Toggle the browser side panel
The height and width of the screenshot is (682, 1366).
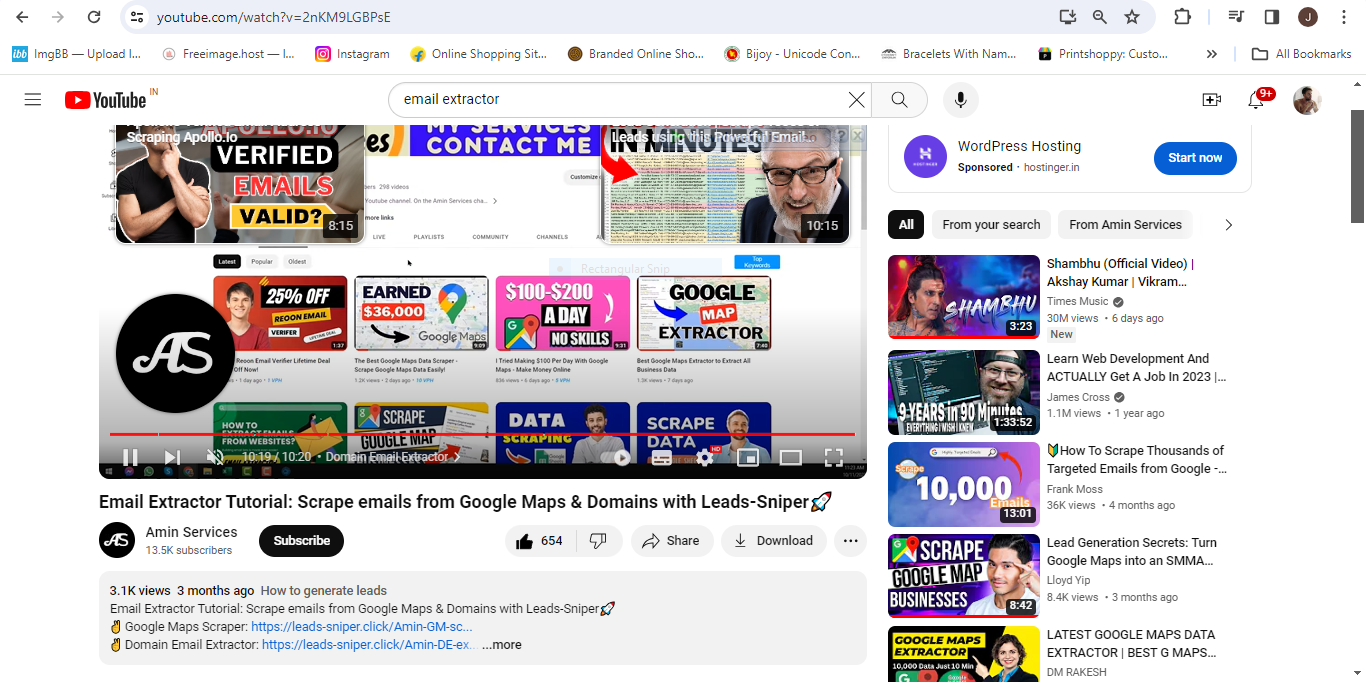(x=1272, y=17)
